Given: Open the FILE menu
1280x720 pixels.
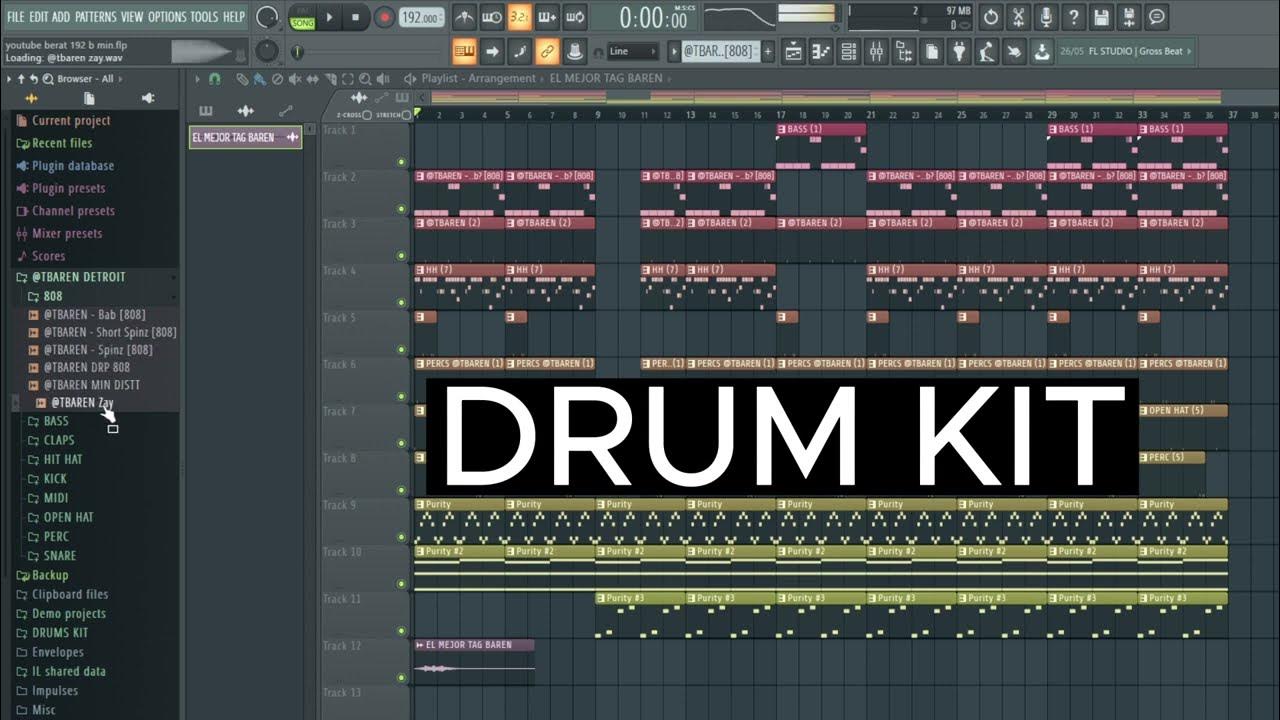Looking at the screenshot, I should click(x=15, y=17).
